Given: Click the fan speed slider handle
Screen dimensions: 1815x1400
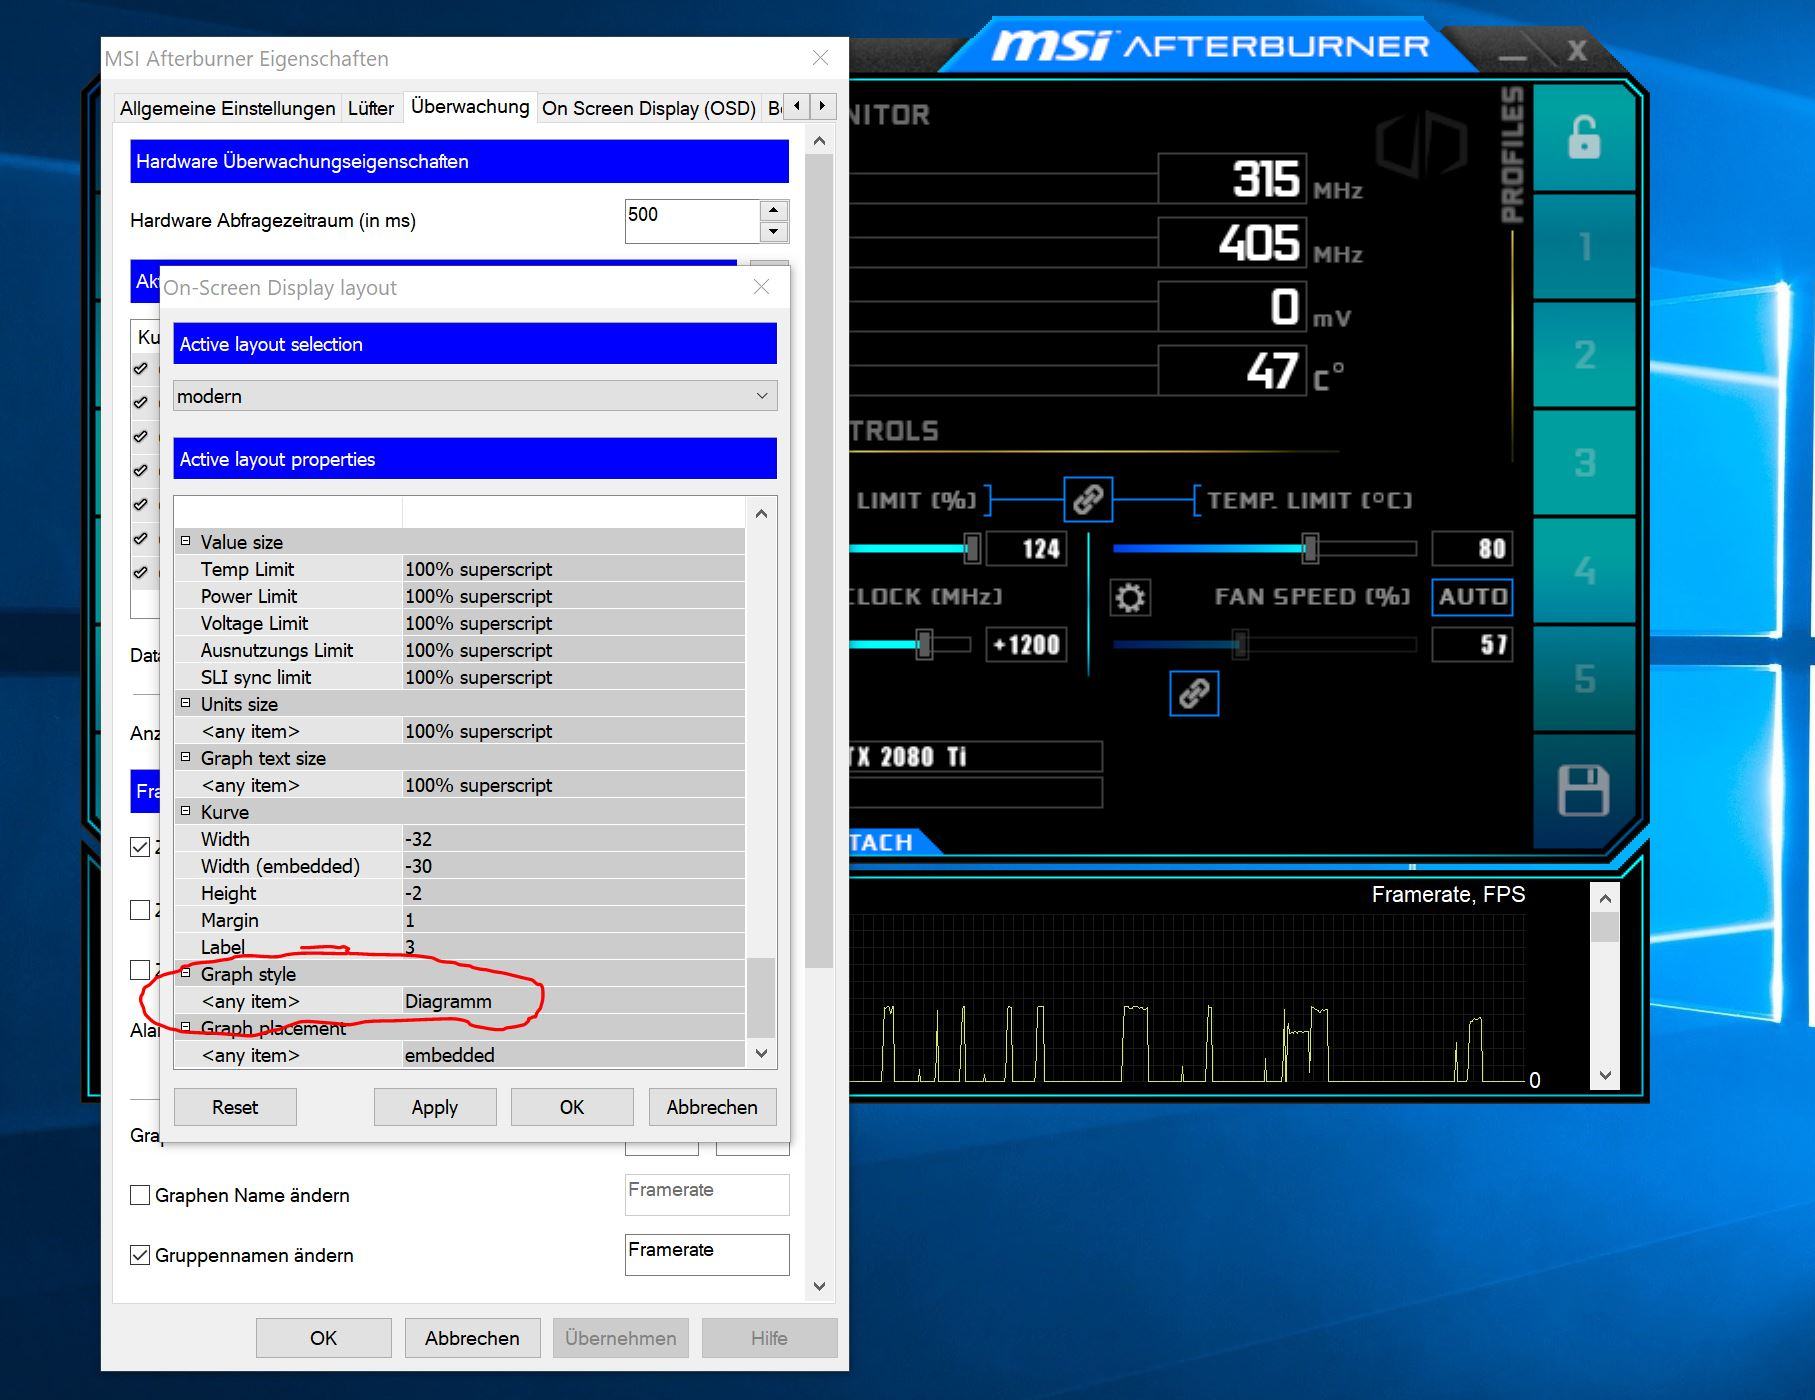Looking at the screenshot, I should coord(1240,644).
